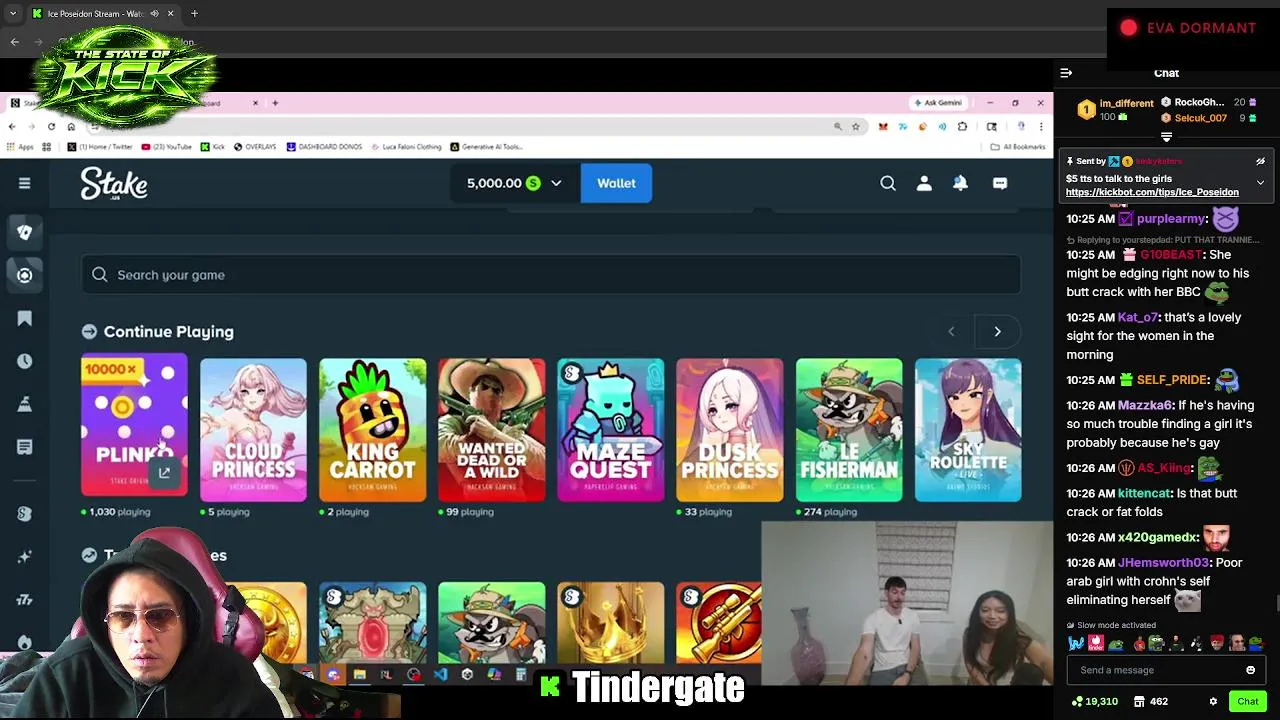This screenshot has width=1280, height=720.
Task: Open the Cloud Princess game tile
Action: (x=253, y=430)
